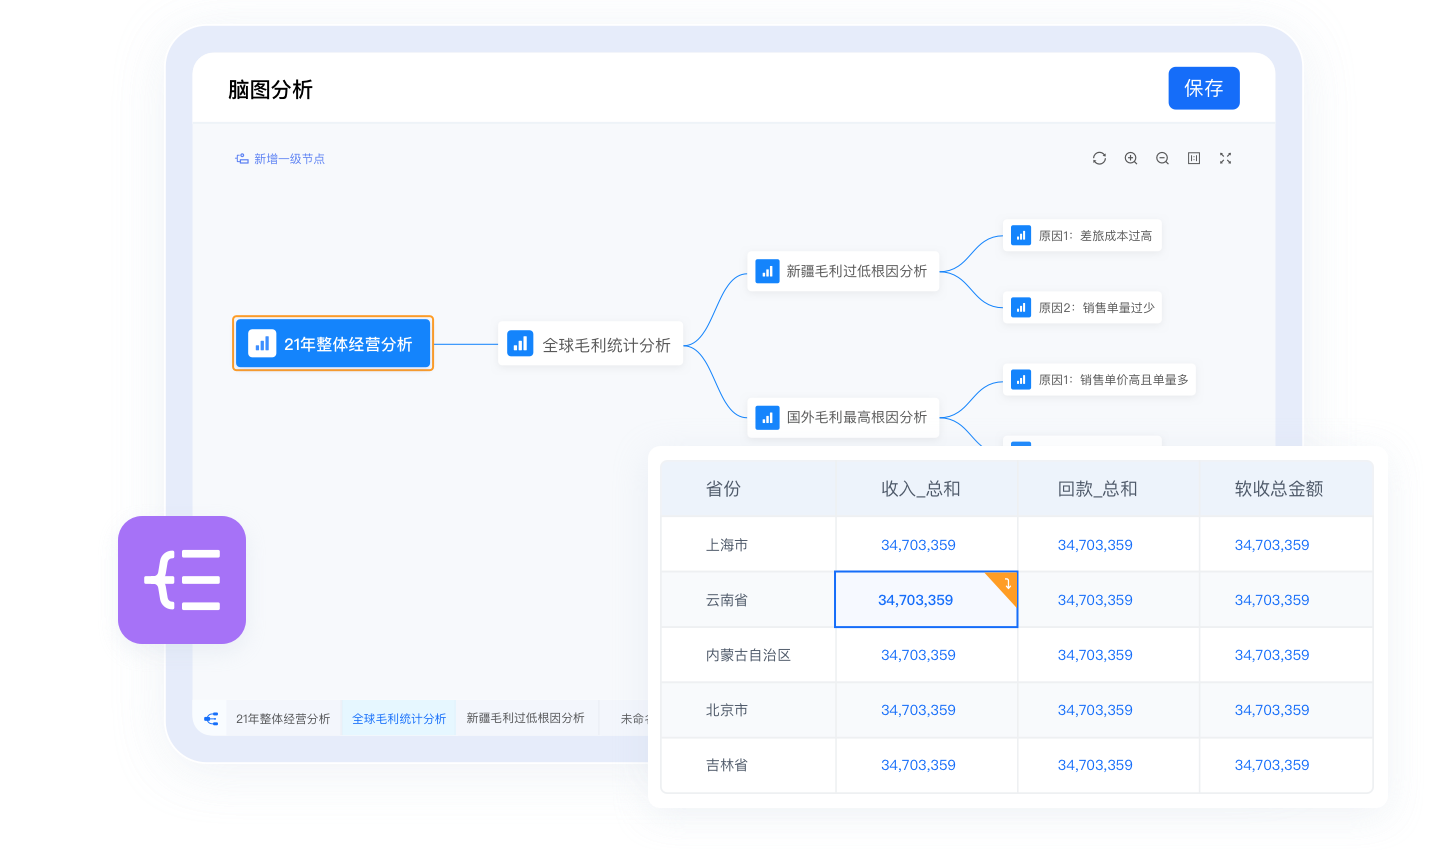This screenshot has height=850, width=1440.
Task: Click 上海市 收入_总和 value
Action: coord(918,544)
